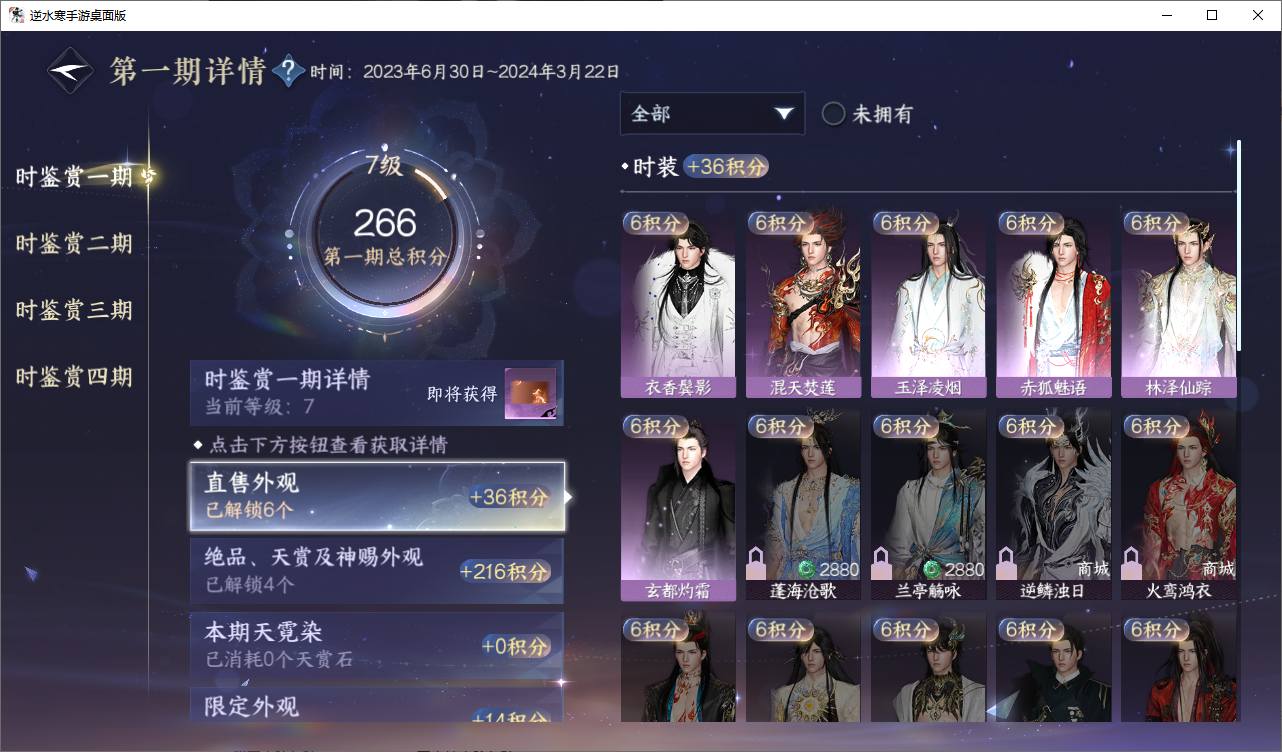
Task: Click the lock icon on 兰亭觞咏
Action: click(x=881, y=563)
